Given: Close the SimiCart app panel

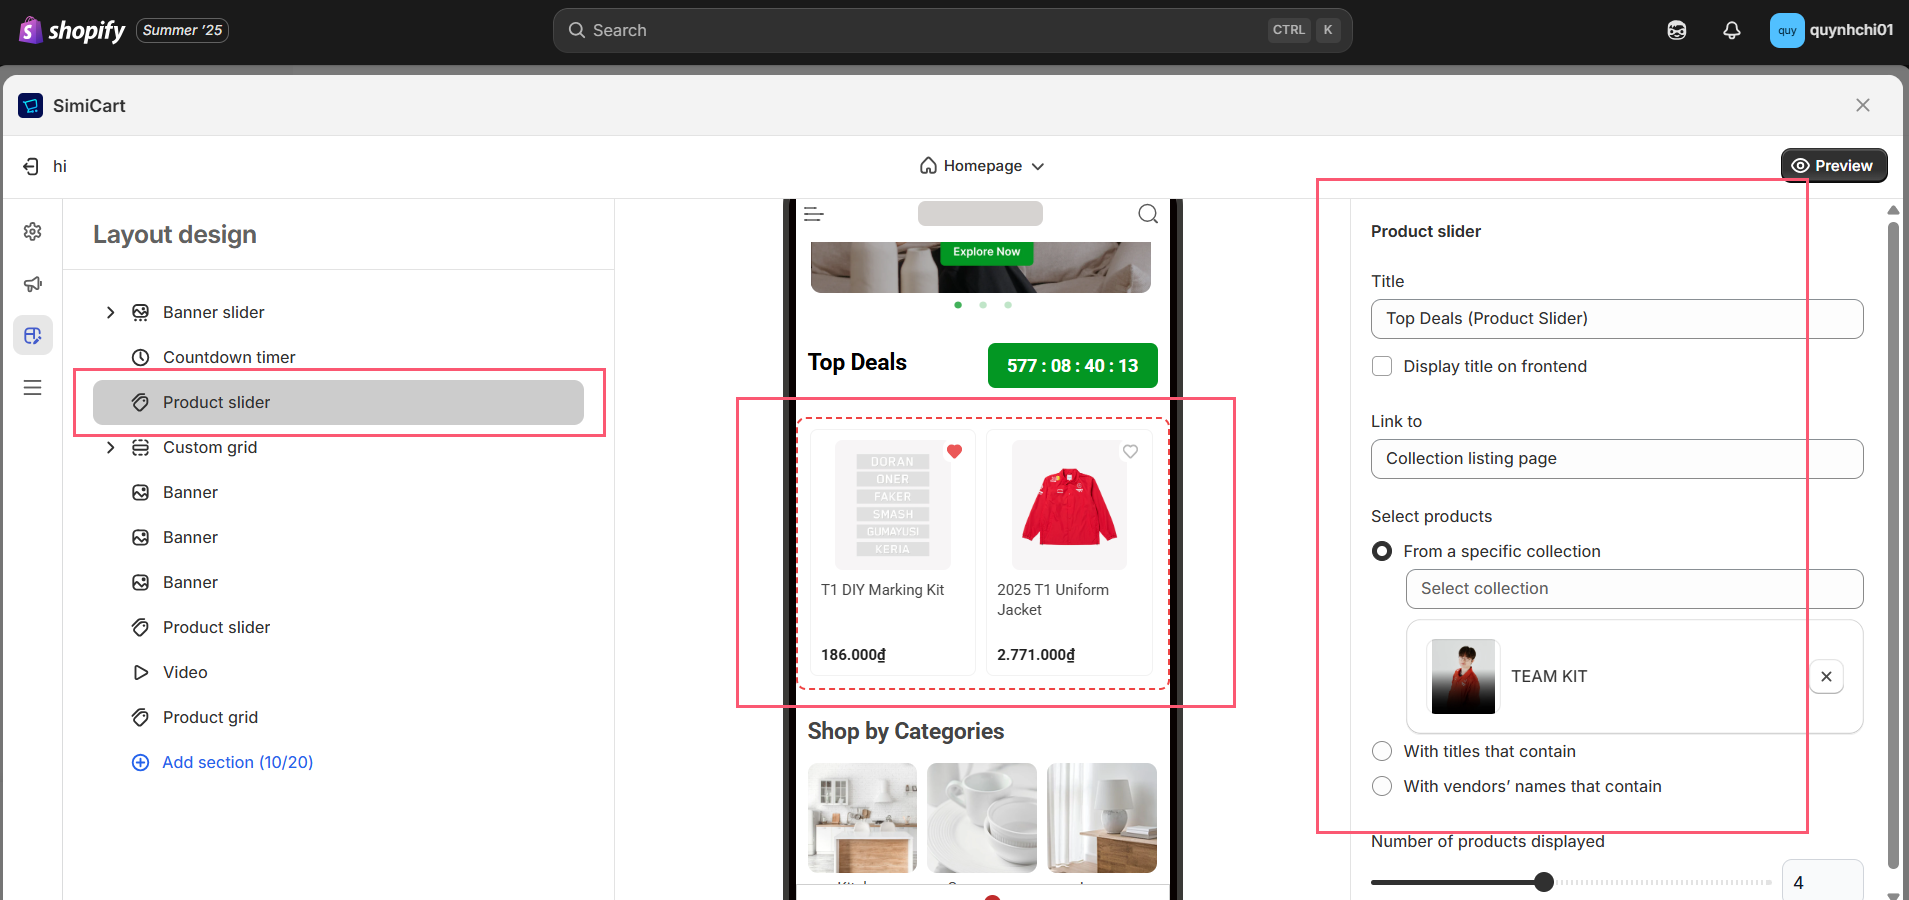Looking at the screenshot, I should click(x=1863, y=105).
